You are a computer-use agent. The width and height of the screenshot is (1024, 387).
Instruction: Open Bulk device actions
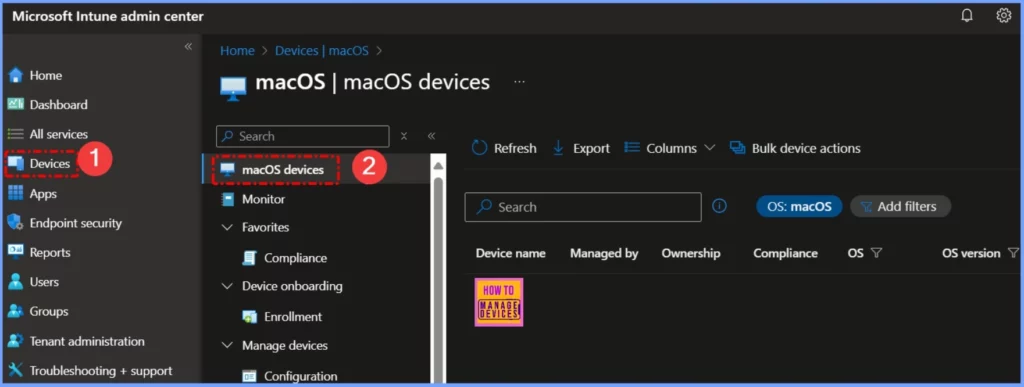[x=795, y=148]
